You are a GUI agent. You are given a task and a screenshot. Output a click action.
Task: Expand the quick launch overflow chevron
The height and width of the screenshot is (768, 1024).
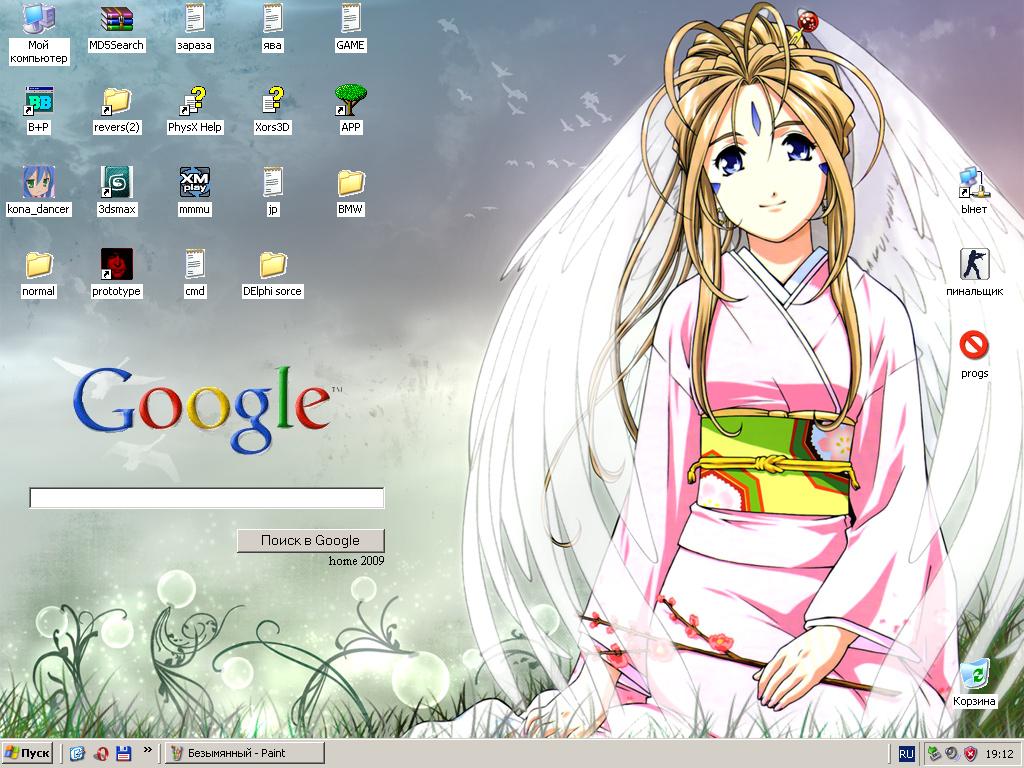pyautogui.click(x=148, y=749)
